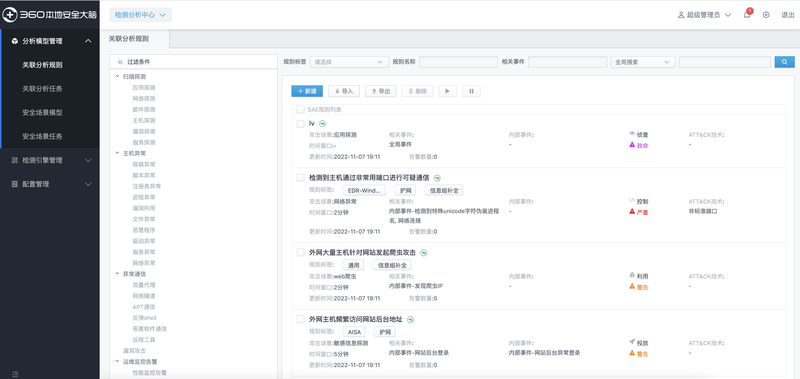Select checkbox for 检测到主机通过非常用端口进行可疑通信
This screenshot has width=800, height=379.
(301, 178)
